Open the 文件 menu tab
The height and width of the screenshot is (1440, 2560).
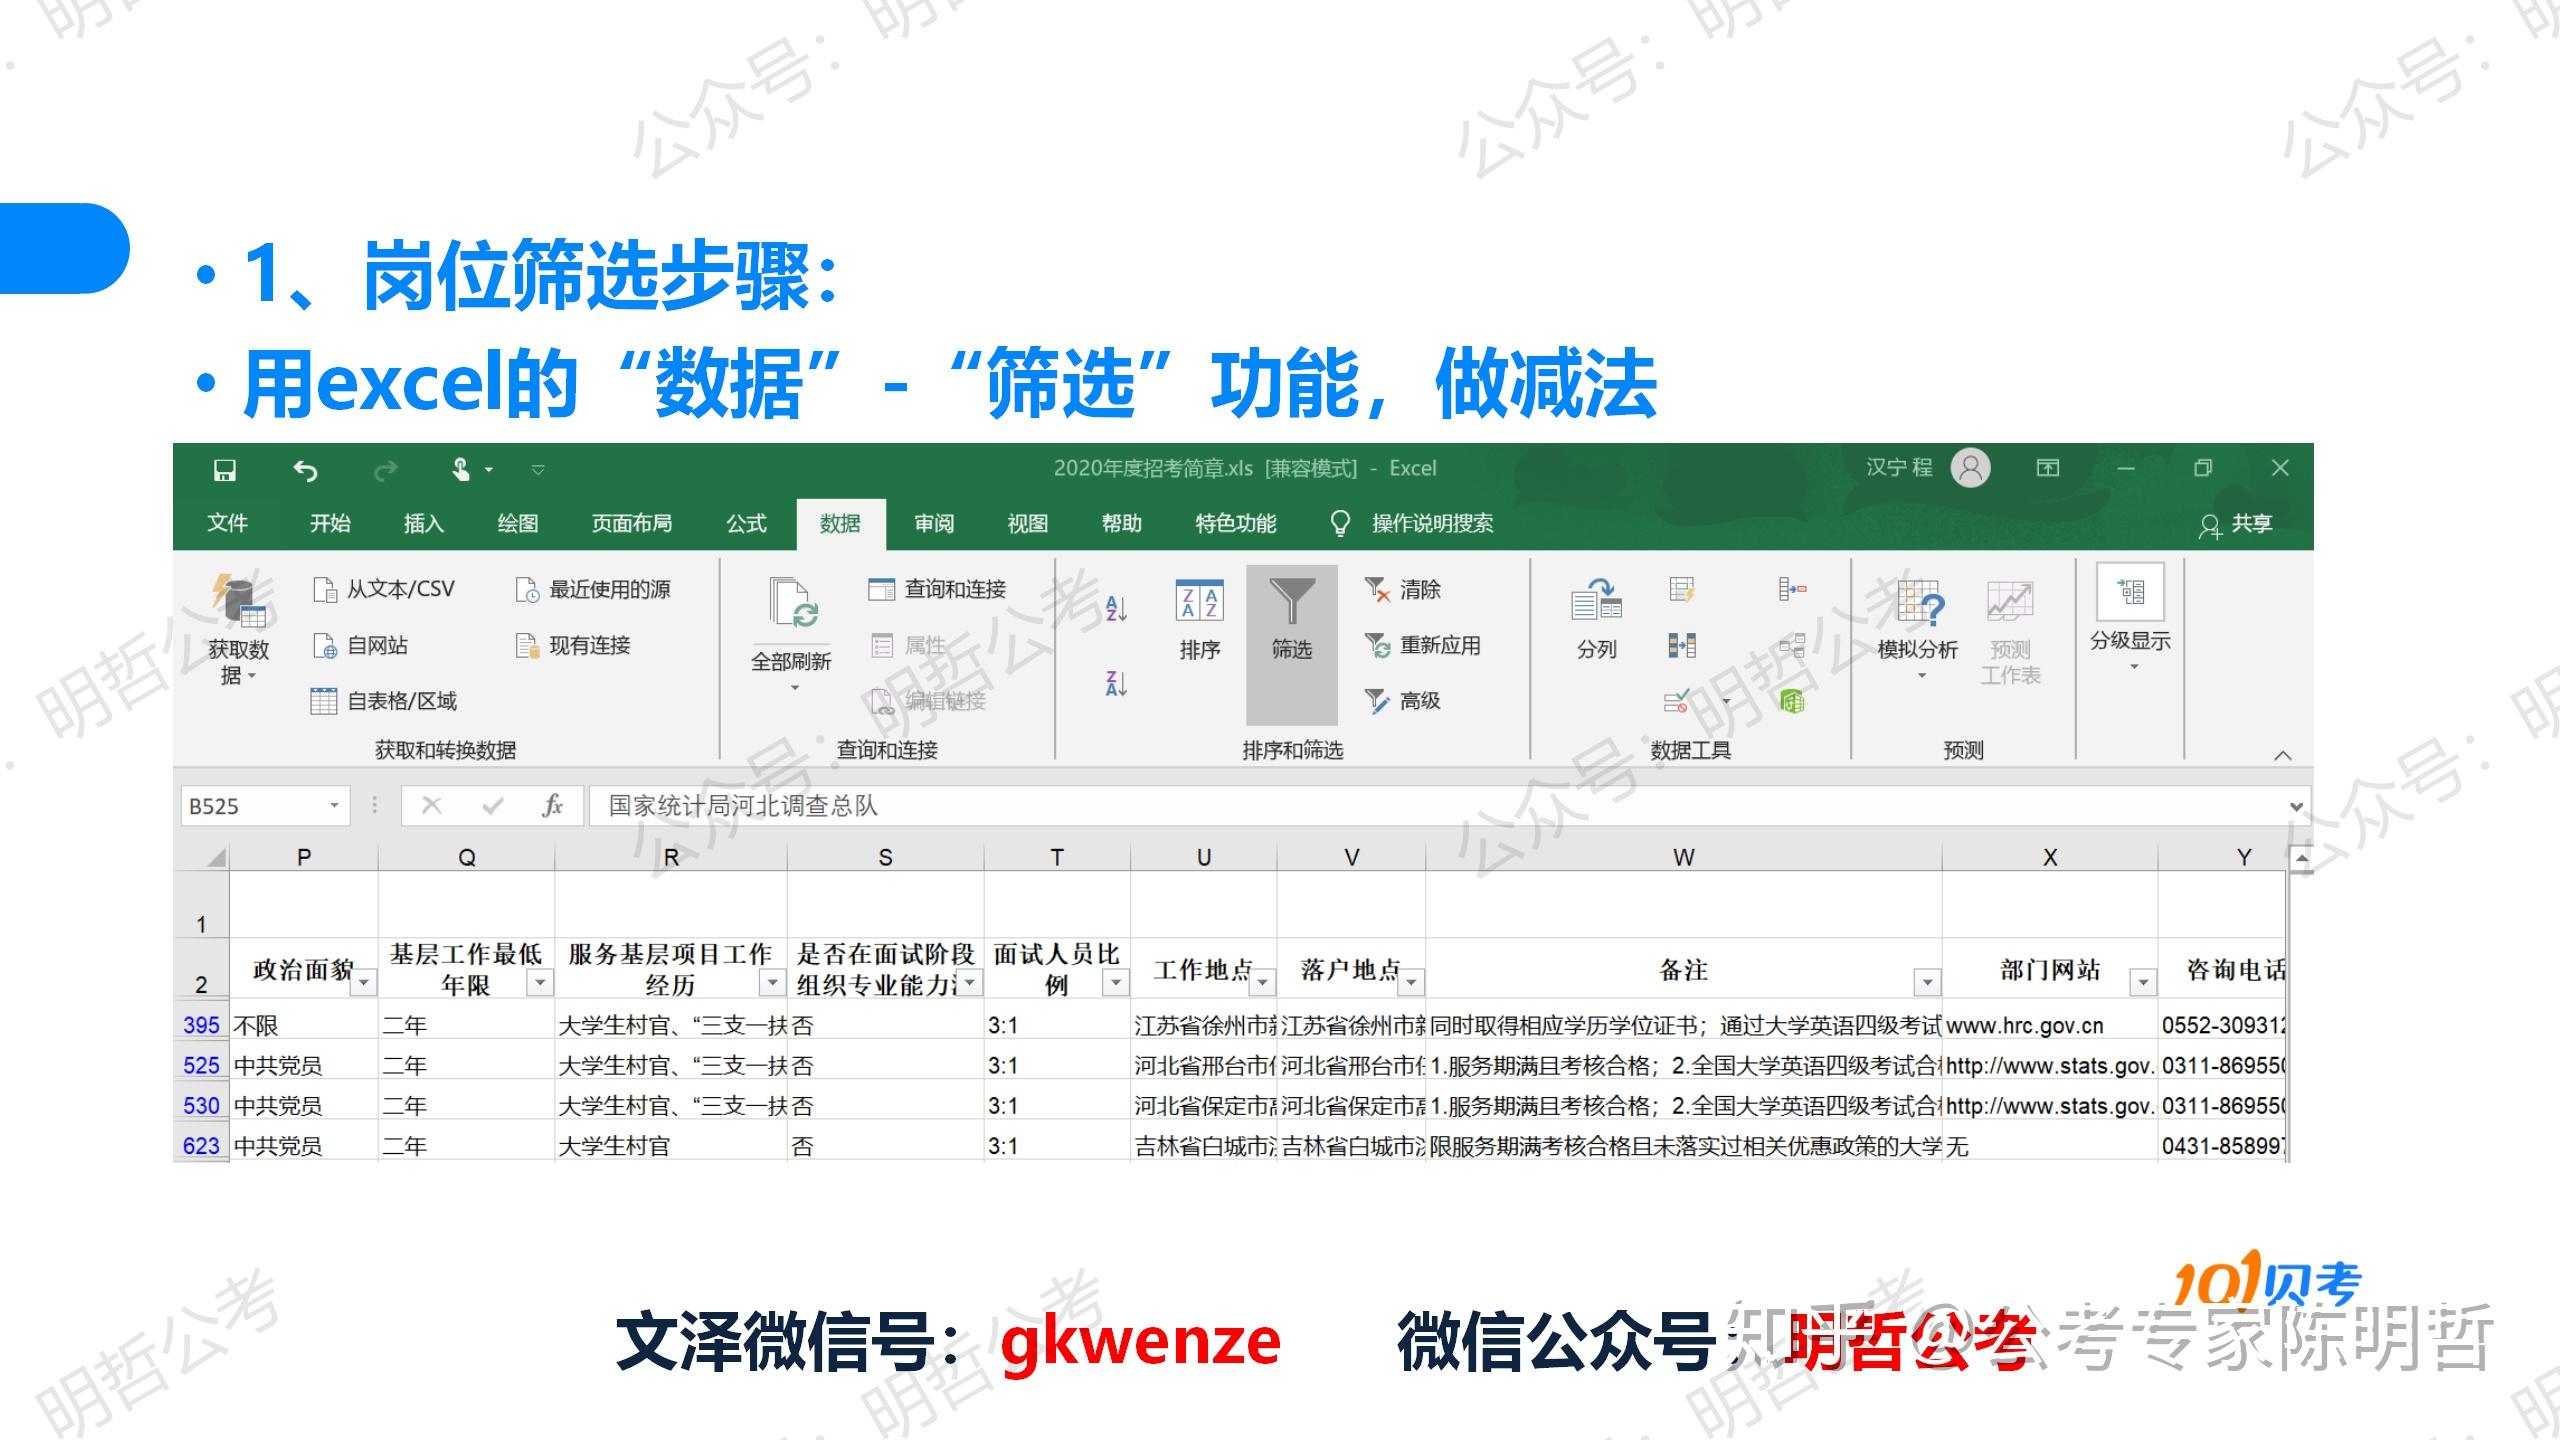(x=227, y=523)
